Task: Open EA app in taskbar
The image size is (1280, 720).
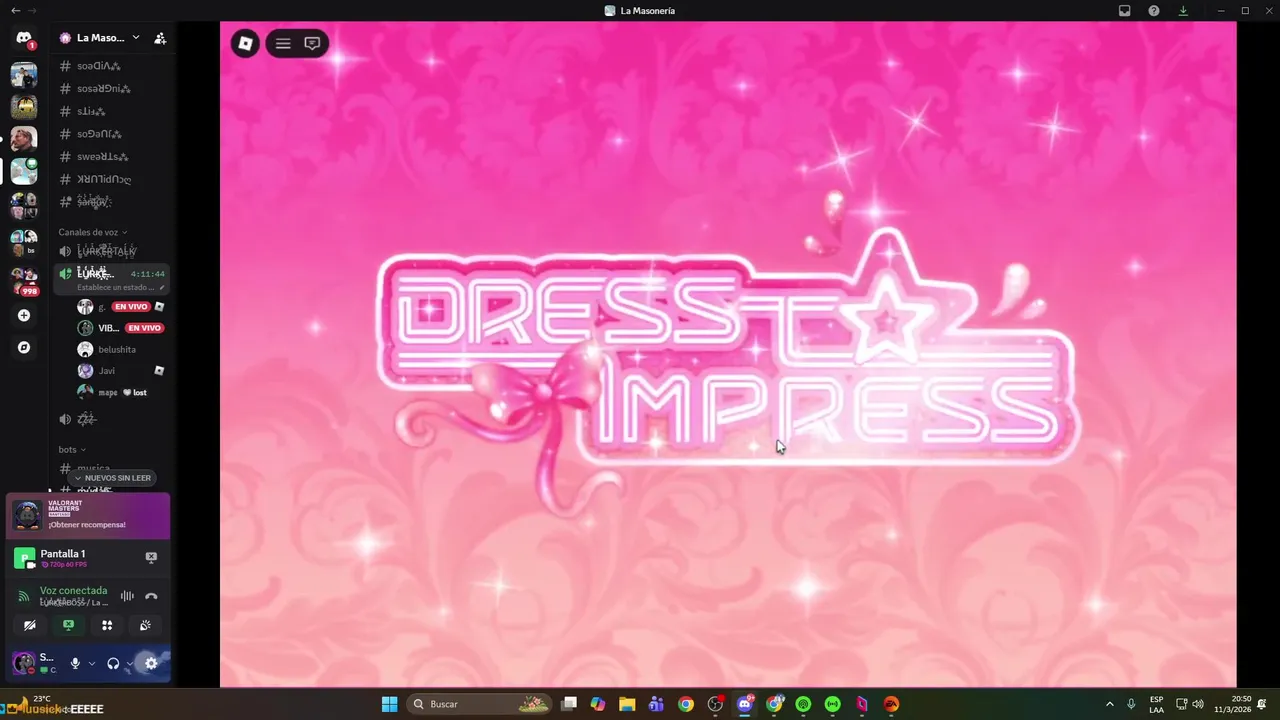Action: (891, 704)
